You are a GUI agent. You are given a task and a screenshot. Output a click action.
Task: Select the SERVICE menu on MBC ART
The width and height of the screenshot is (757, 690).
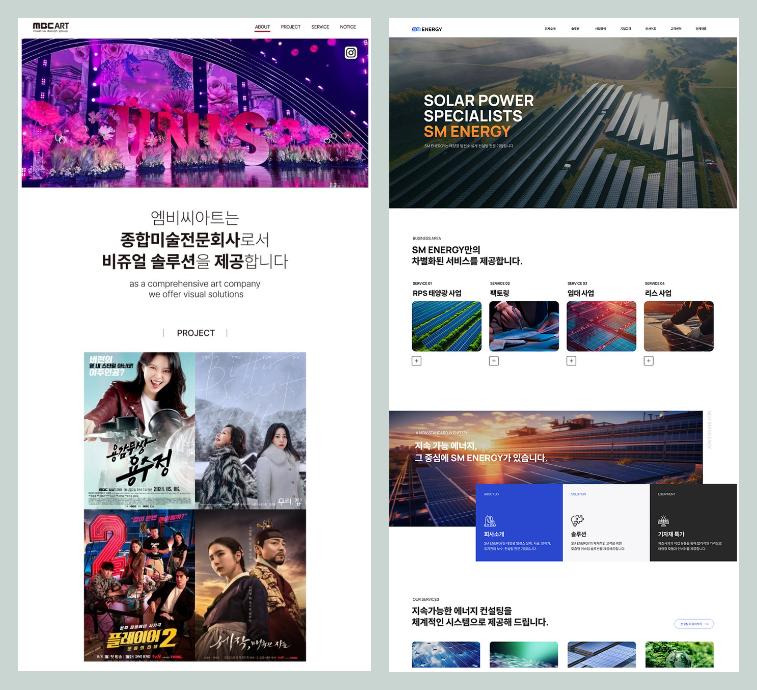tap(320, 27)
